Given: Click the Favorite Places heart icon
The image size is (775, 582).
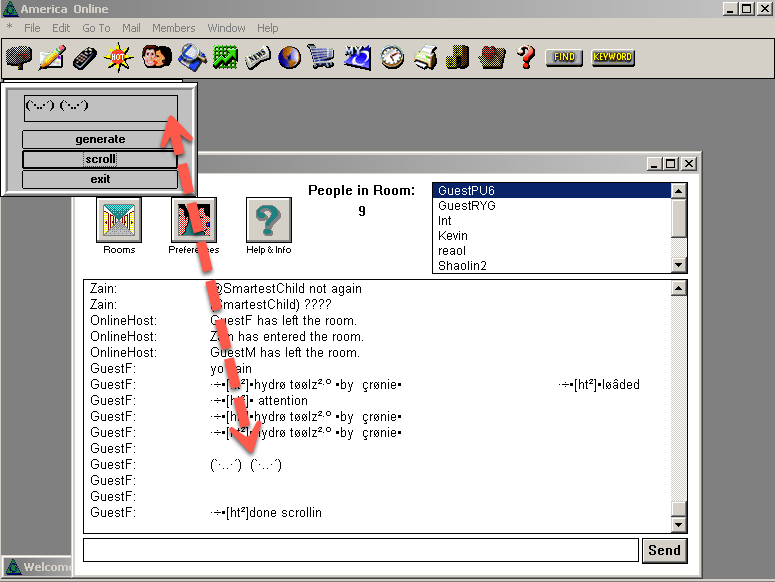Looking at the screenshot, I should [x=492, y=57].
